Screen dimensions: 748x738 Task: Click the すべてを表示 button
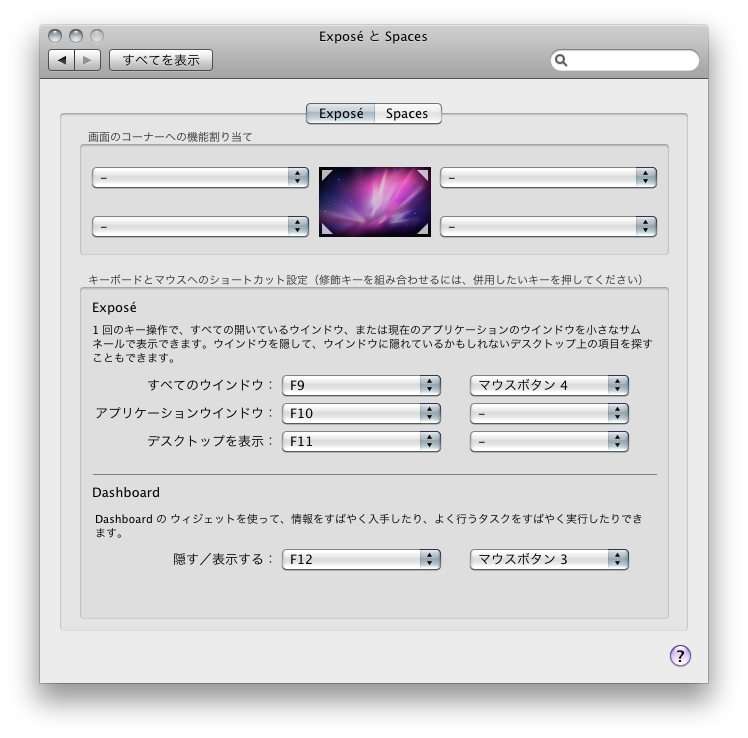pos(161,60)
